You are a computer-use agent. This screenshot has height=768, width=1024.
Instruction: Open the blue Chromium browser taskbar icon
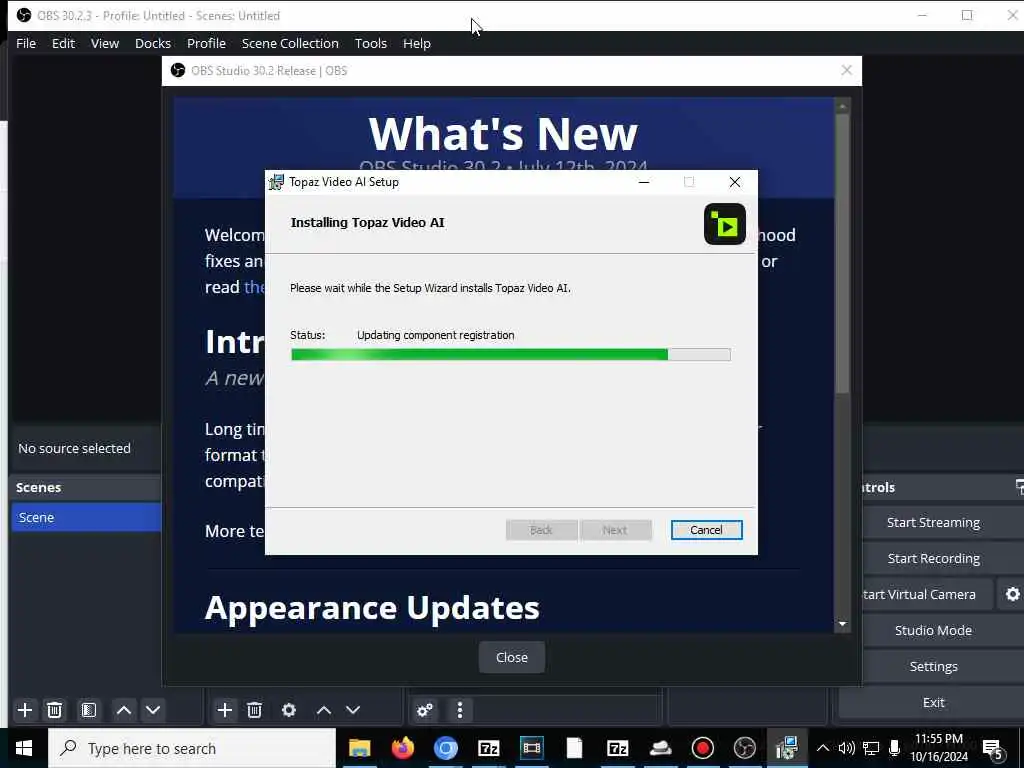(x=445, y=748)
